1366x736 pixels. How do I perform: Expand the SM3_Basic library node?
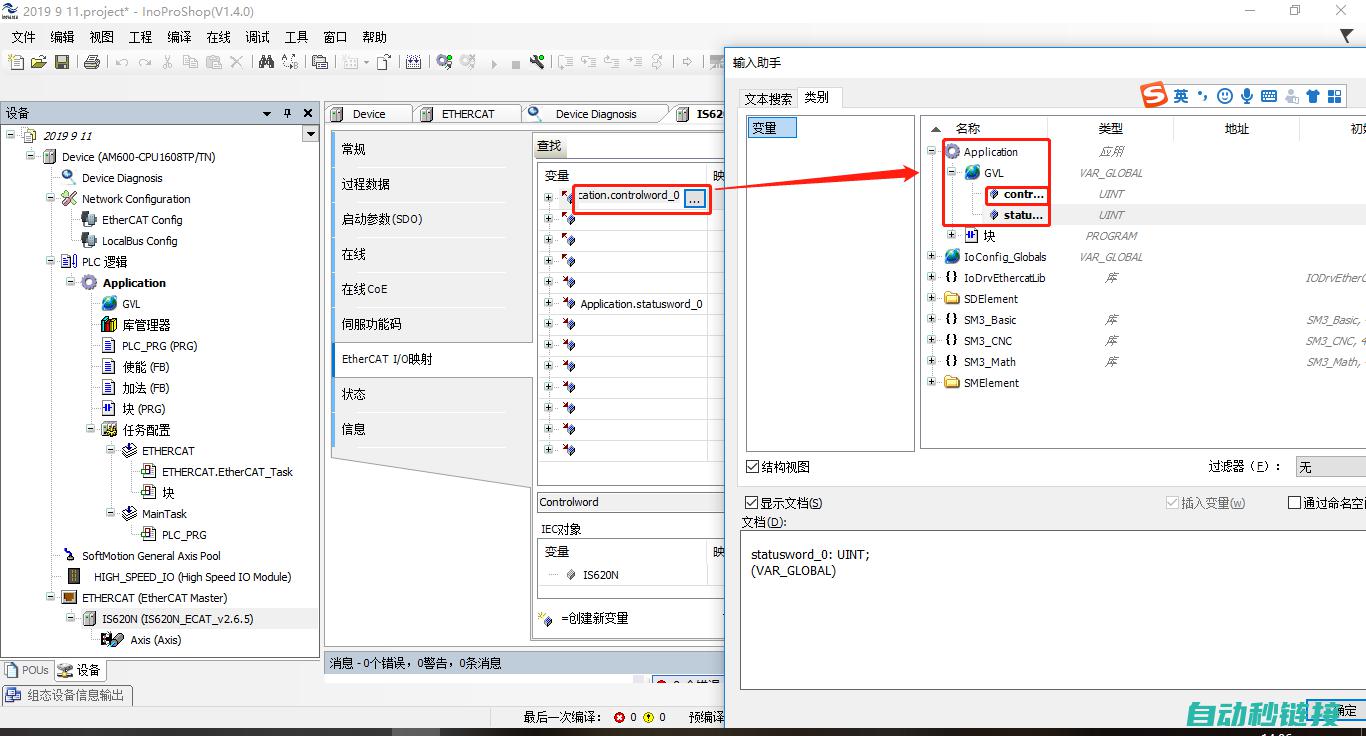(x=932, y=320)
